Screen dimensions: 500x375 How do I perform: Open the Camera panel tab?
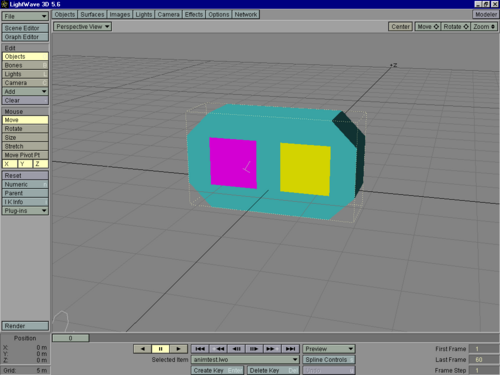click(168, 15)
